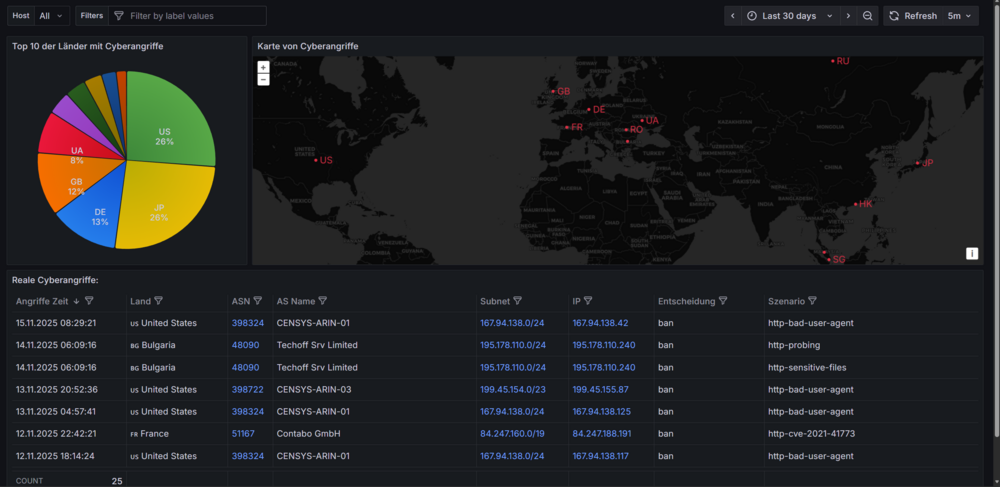Click the zoom out time range magnifier
Viewport: 1000px width, 487px height.
click(x=867, y=16)
